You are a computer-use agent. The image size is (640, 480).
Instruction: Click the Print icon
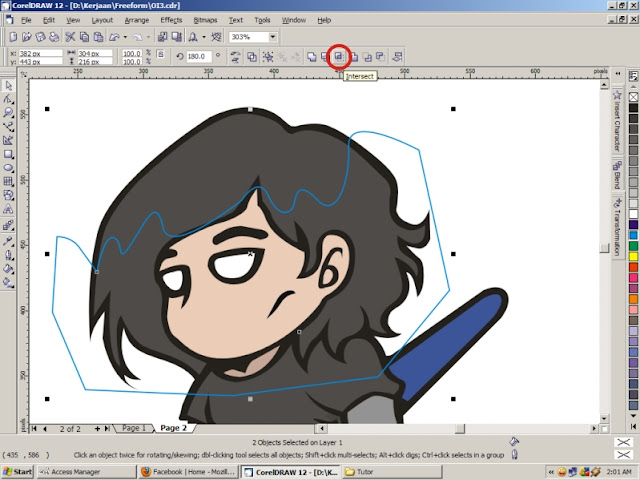[54, 37]
